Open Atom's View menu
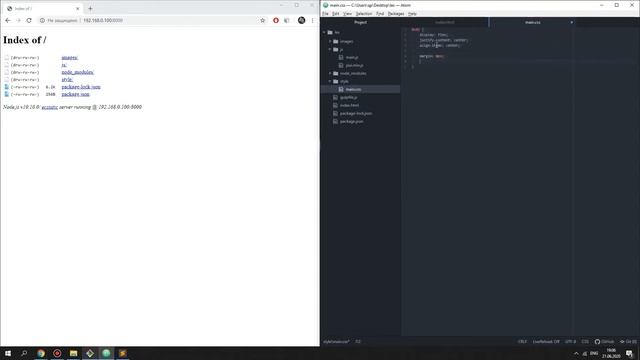 coord(347,14)
